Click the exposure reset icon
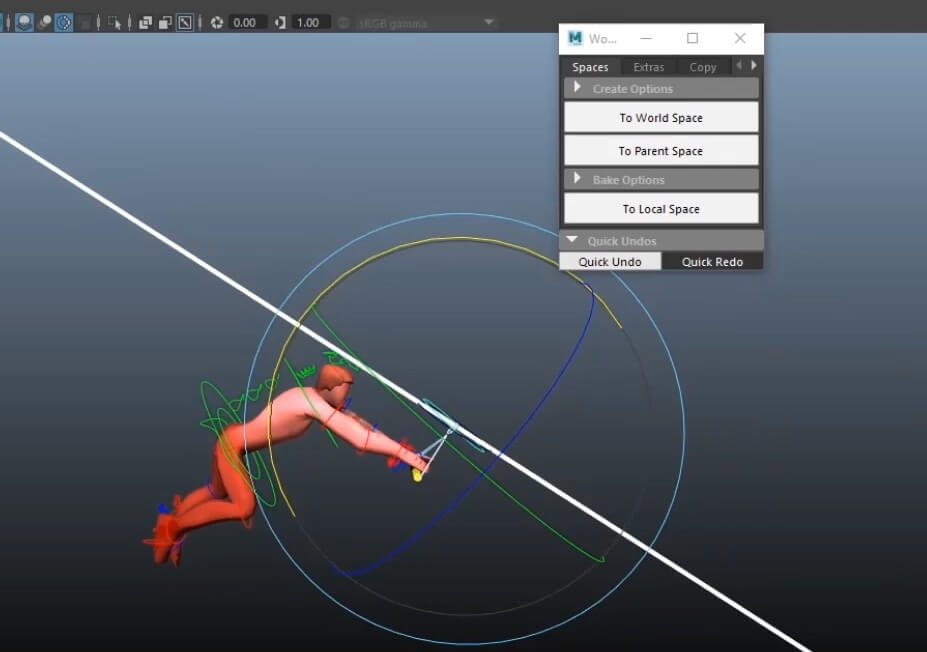 (216, 22)
